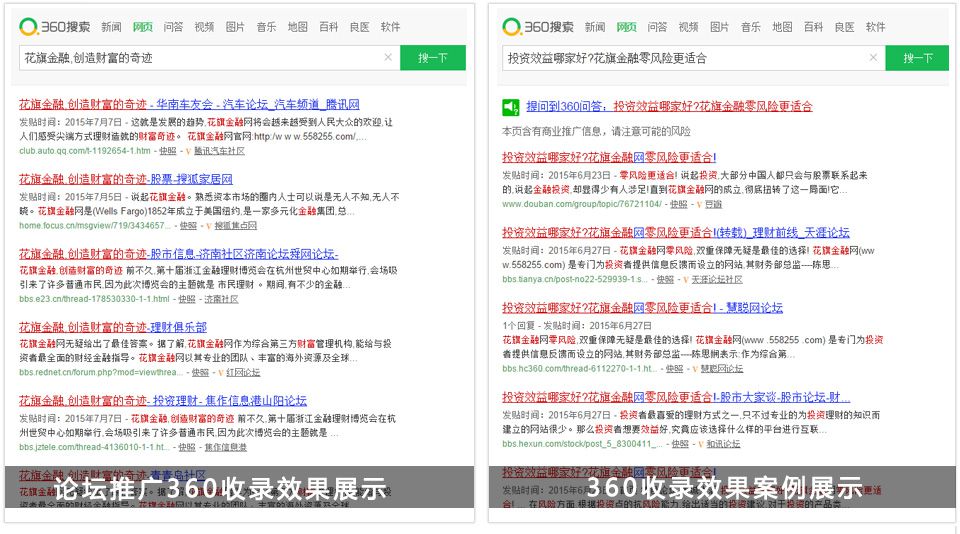
Task: Click the V badge beside 红网论坛
Action: [x=221, y=372]
